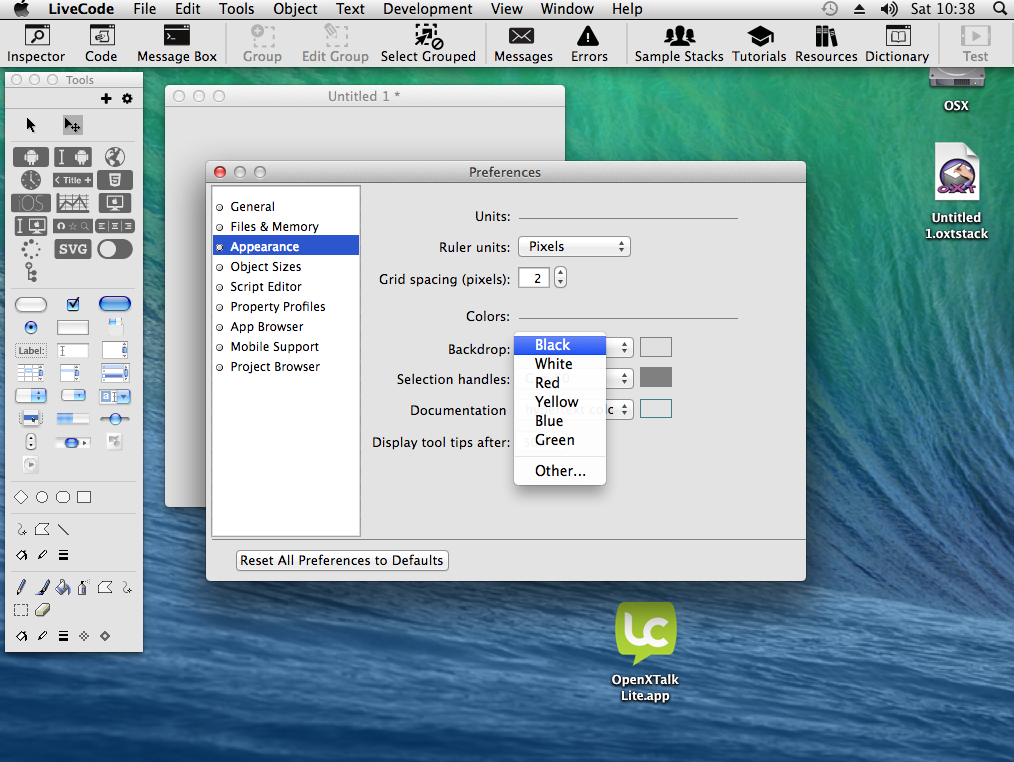Choose Other... from the Backdrop menu
1014x762 pixels.
pos(560,471)
